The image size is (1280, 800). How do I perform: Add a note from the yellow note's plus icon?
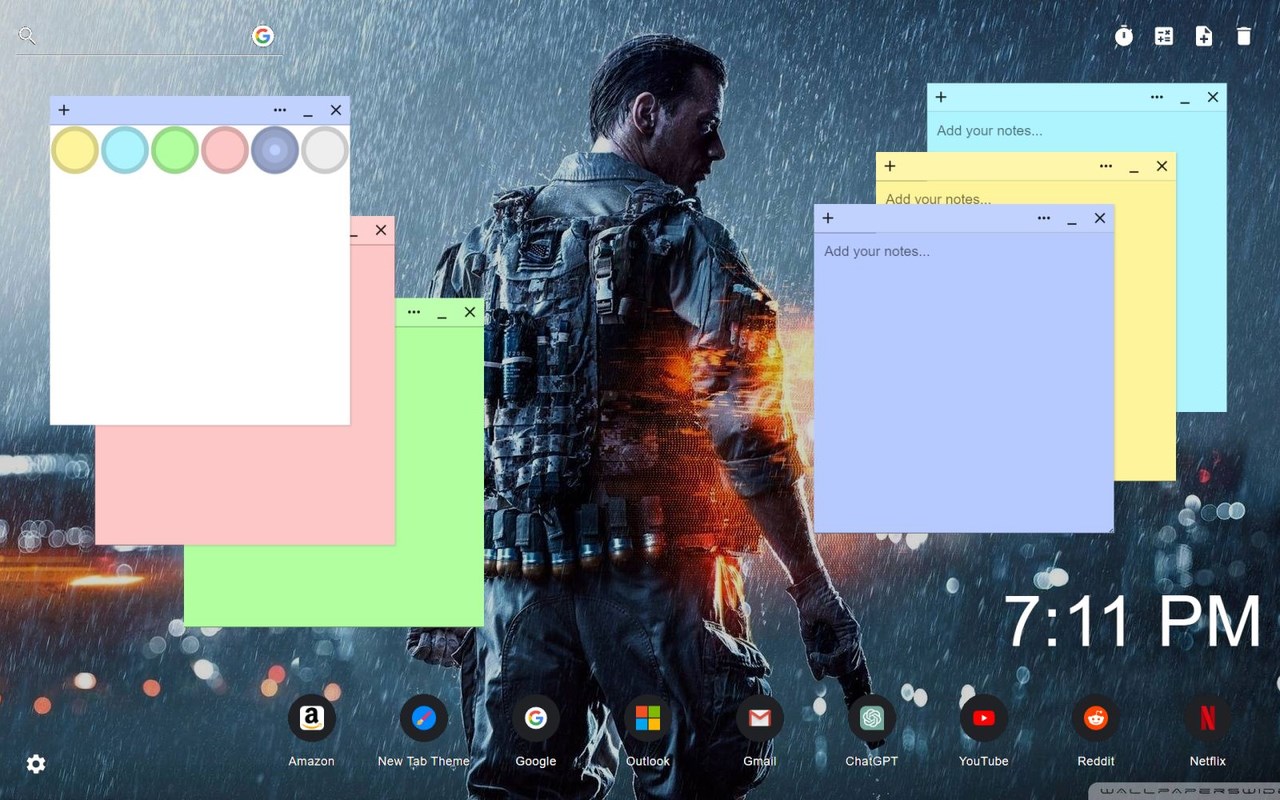pos(890,166)
